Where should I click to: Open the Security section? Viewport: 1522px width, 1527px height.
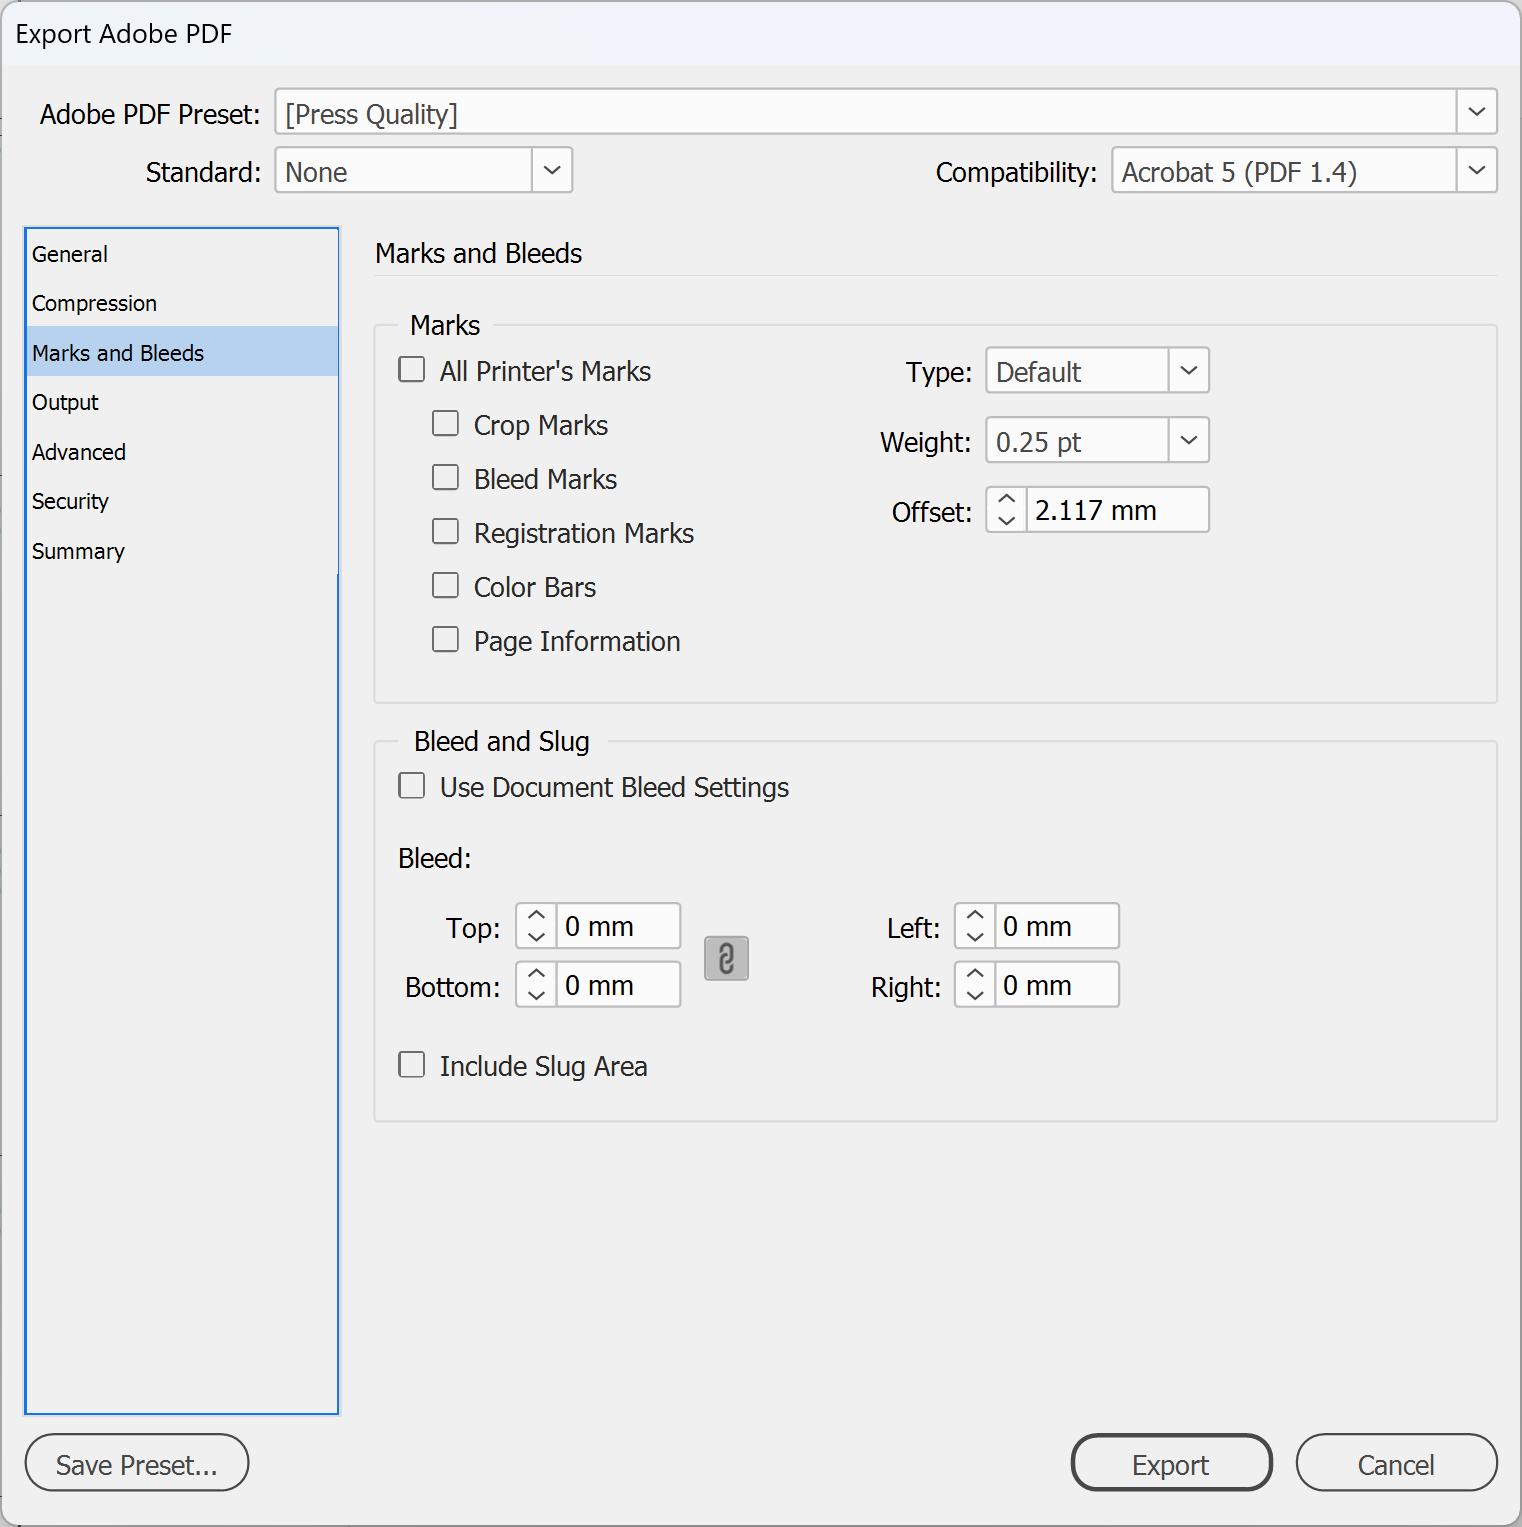click(182, 501)
